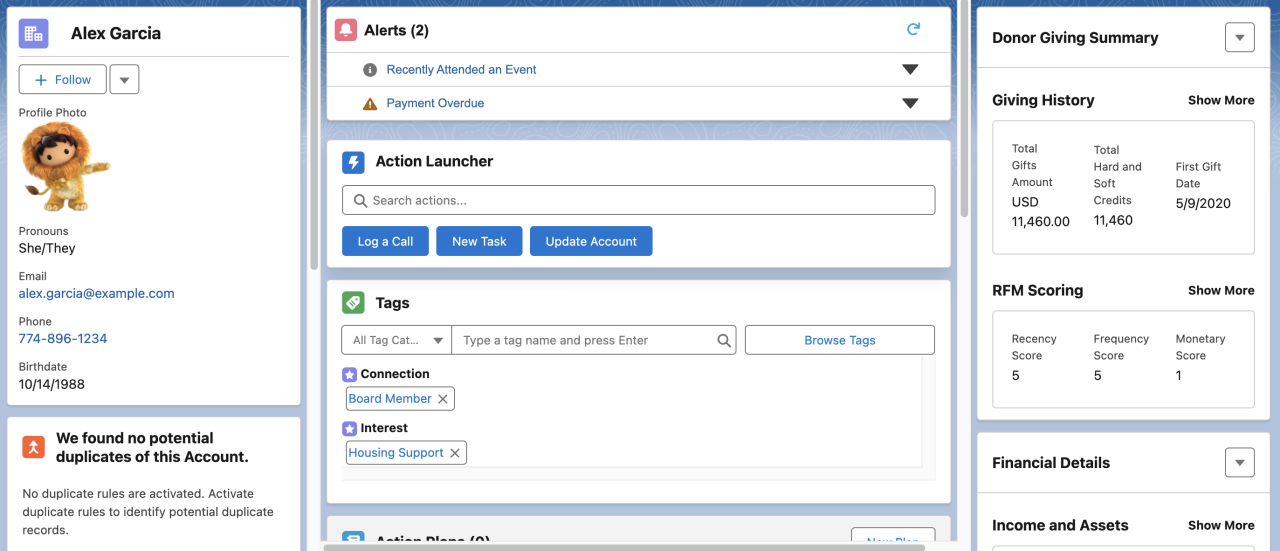The image size is (1280, 551).
Task: Open the dropdown next to Follow button
Action: pyautogui.click(x=124, y=80)
